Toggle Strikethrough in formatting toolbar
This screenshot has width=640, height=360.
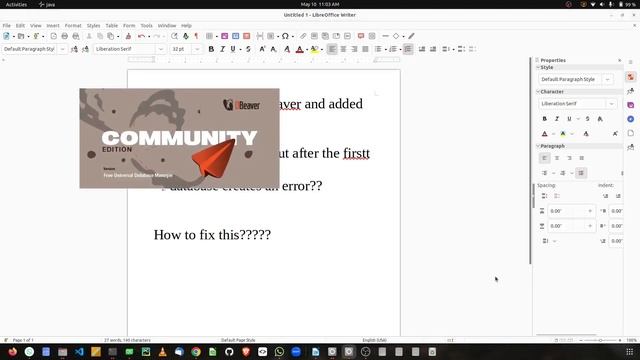248,49
